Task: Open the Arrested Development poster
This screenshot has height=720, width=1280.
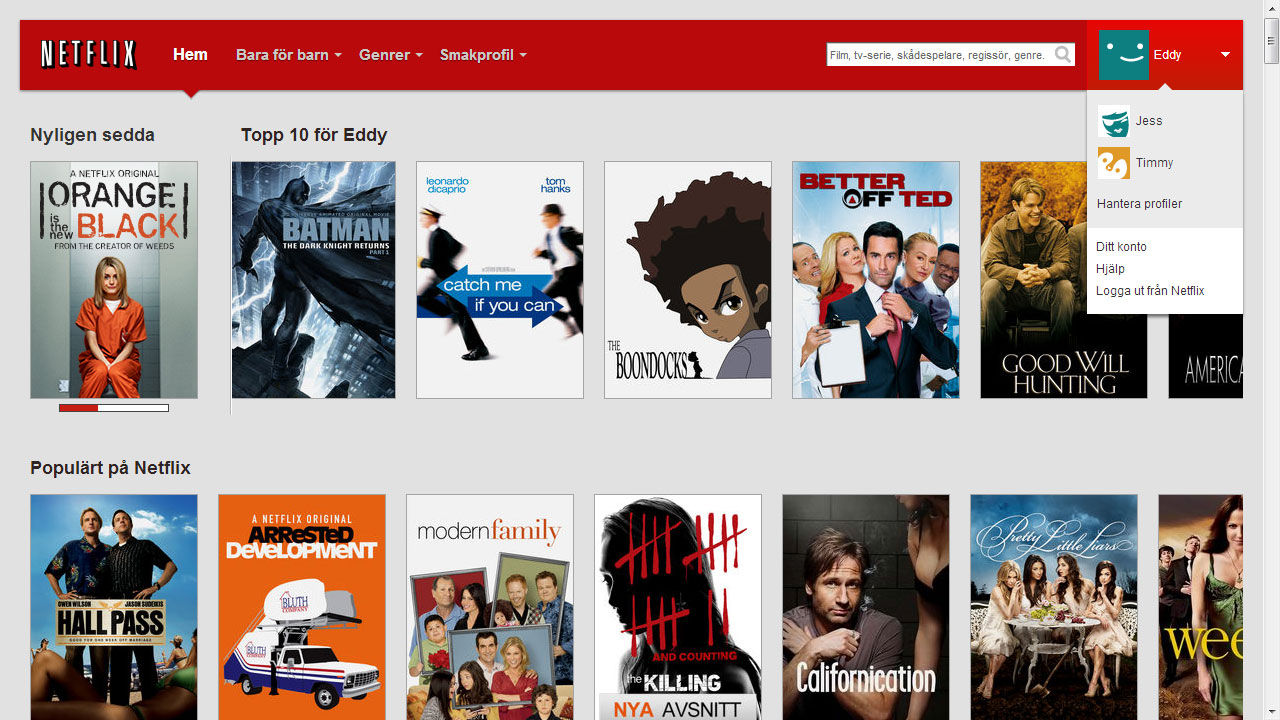Action: 301,606
